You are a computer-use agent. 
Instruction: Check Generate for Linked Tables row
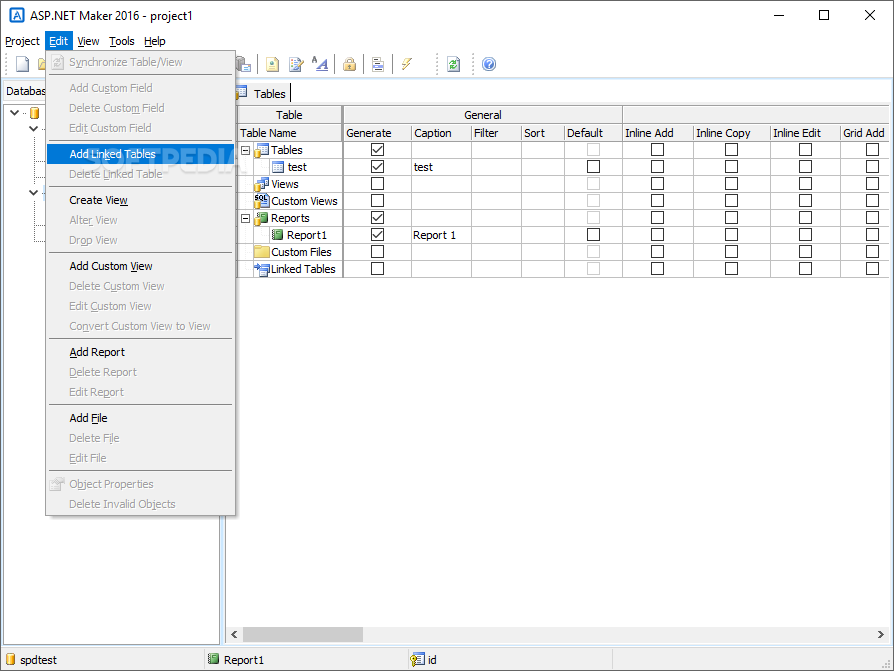[x=377, y=269]
